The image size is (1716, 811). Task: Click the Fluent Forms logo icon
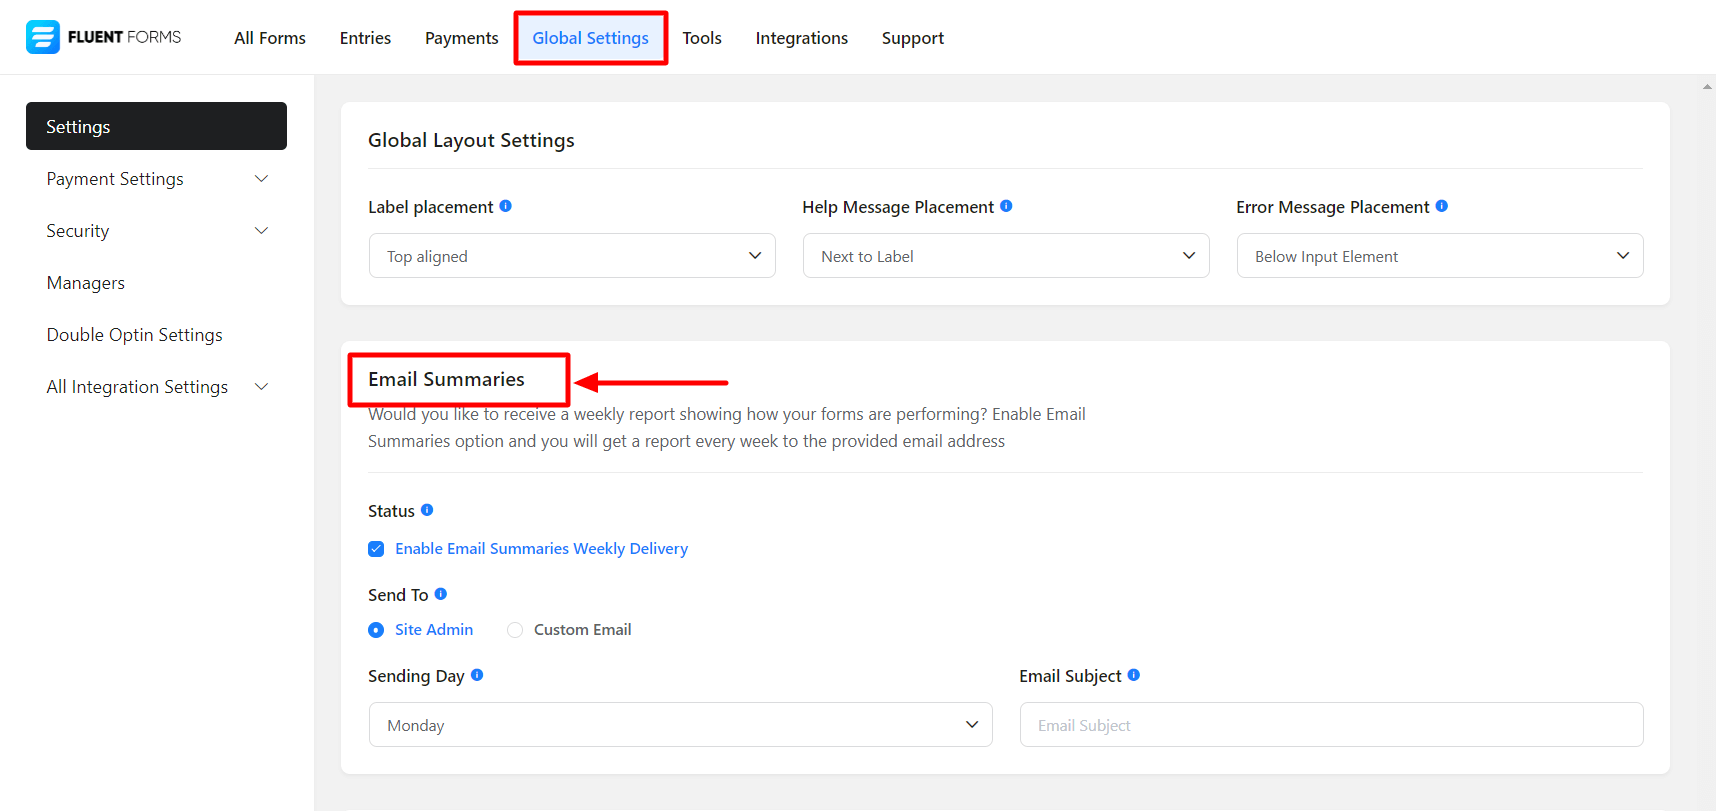tap(43, 37)
